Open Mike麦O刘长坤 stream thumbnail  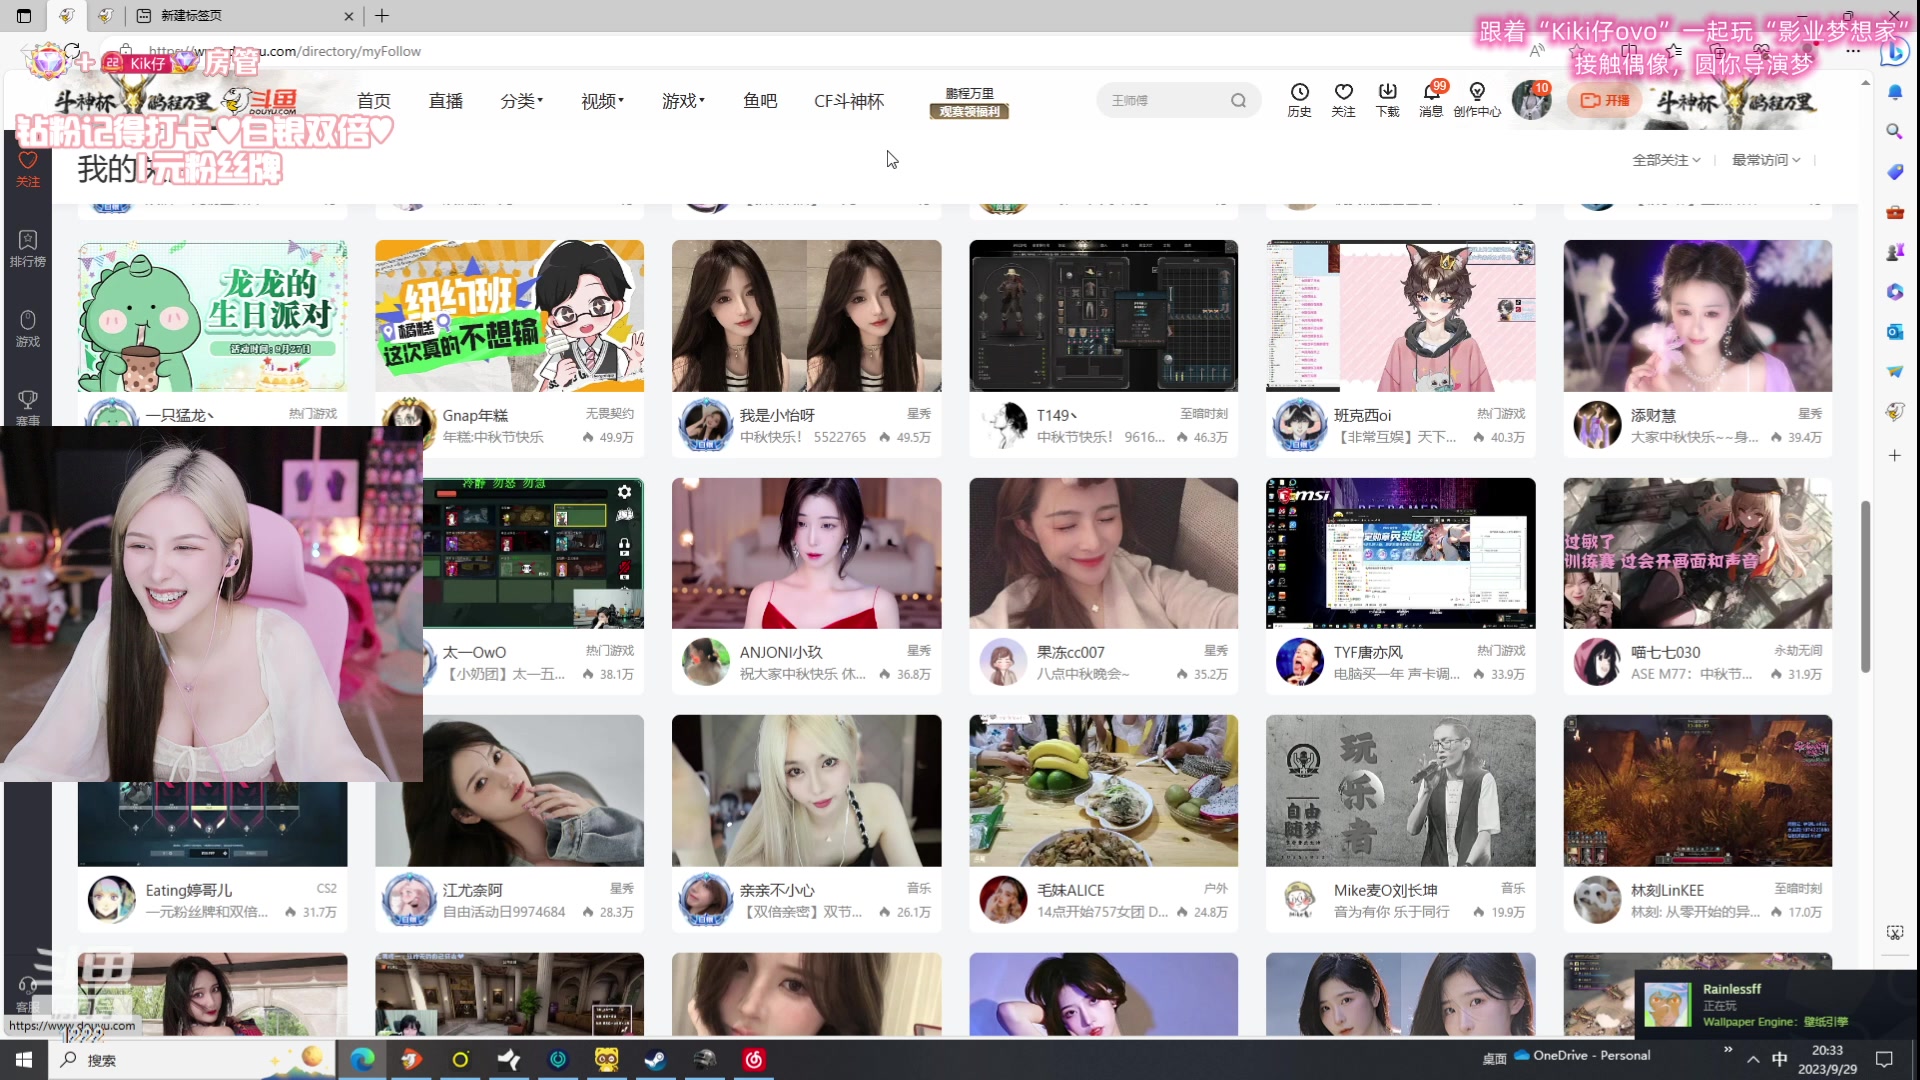coord(1400,791)
